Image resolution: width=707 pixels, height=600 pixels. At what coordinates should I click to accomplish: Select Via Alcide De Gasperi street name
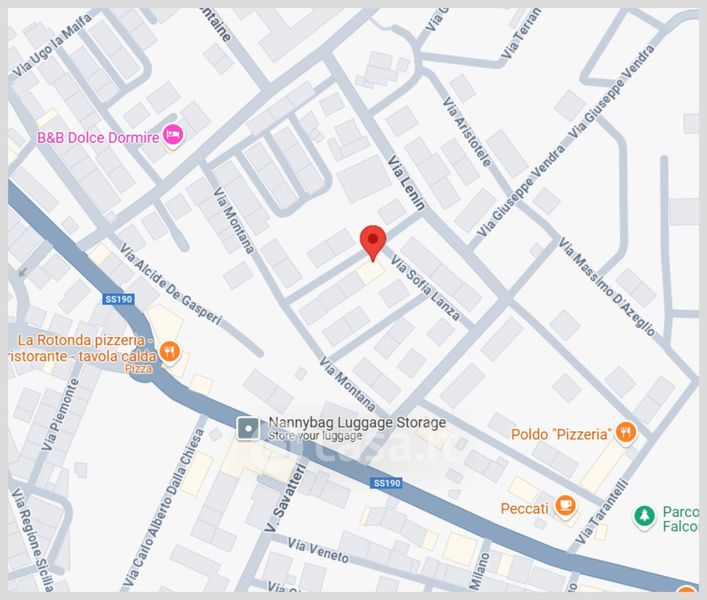[x=172, y=284]
